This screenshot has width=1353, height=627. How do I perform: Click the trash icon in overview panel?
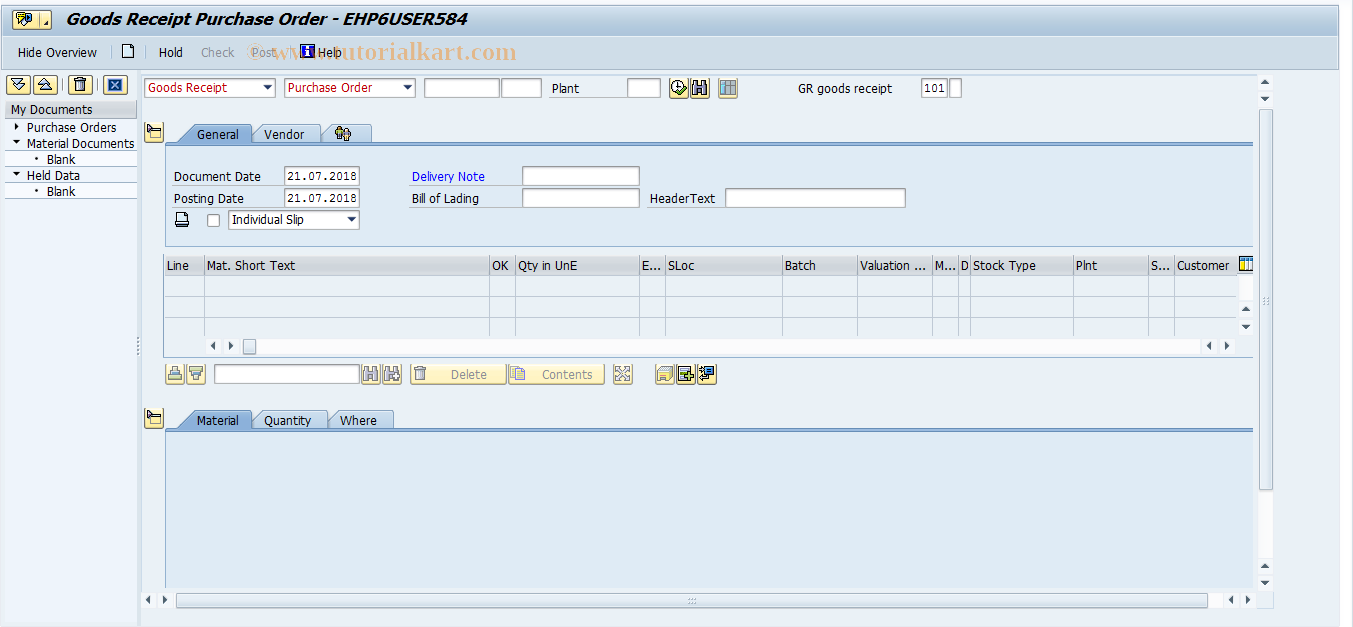tap(81, 85)
